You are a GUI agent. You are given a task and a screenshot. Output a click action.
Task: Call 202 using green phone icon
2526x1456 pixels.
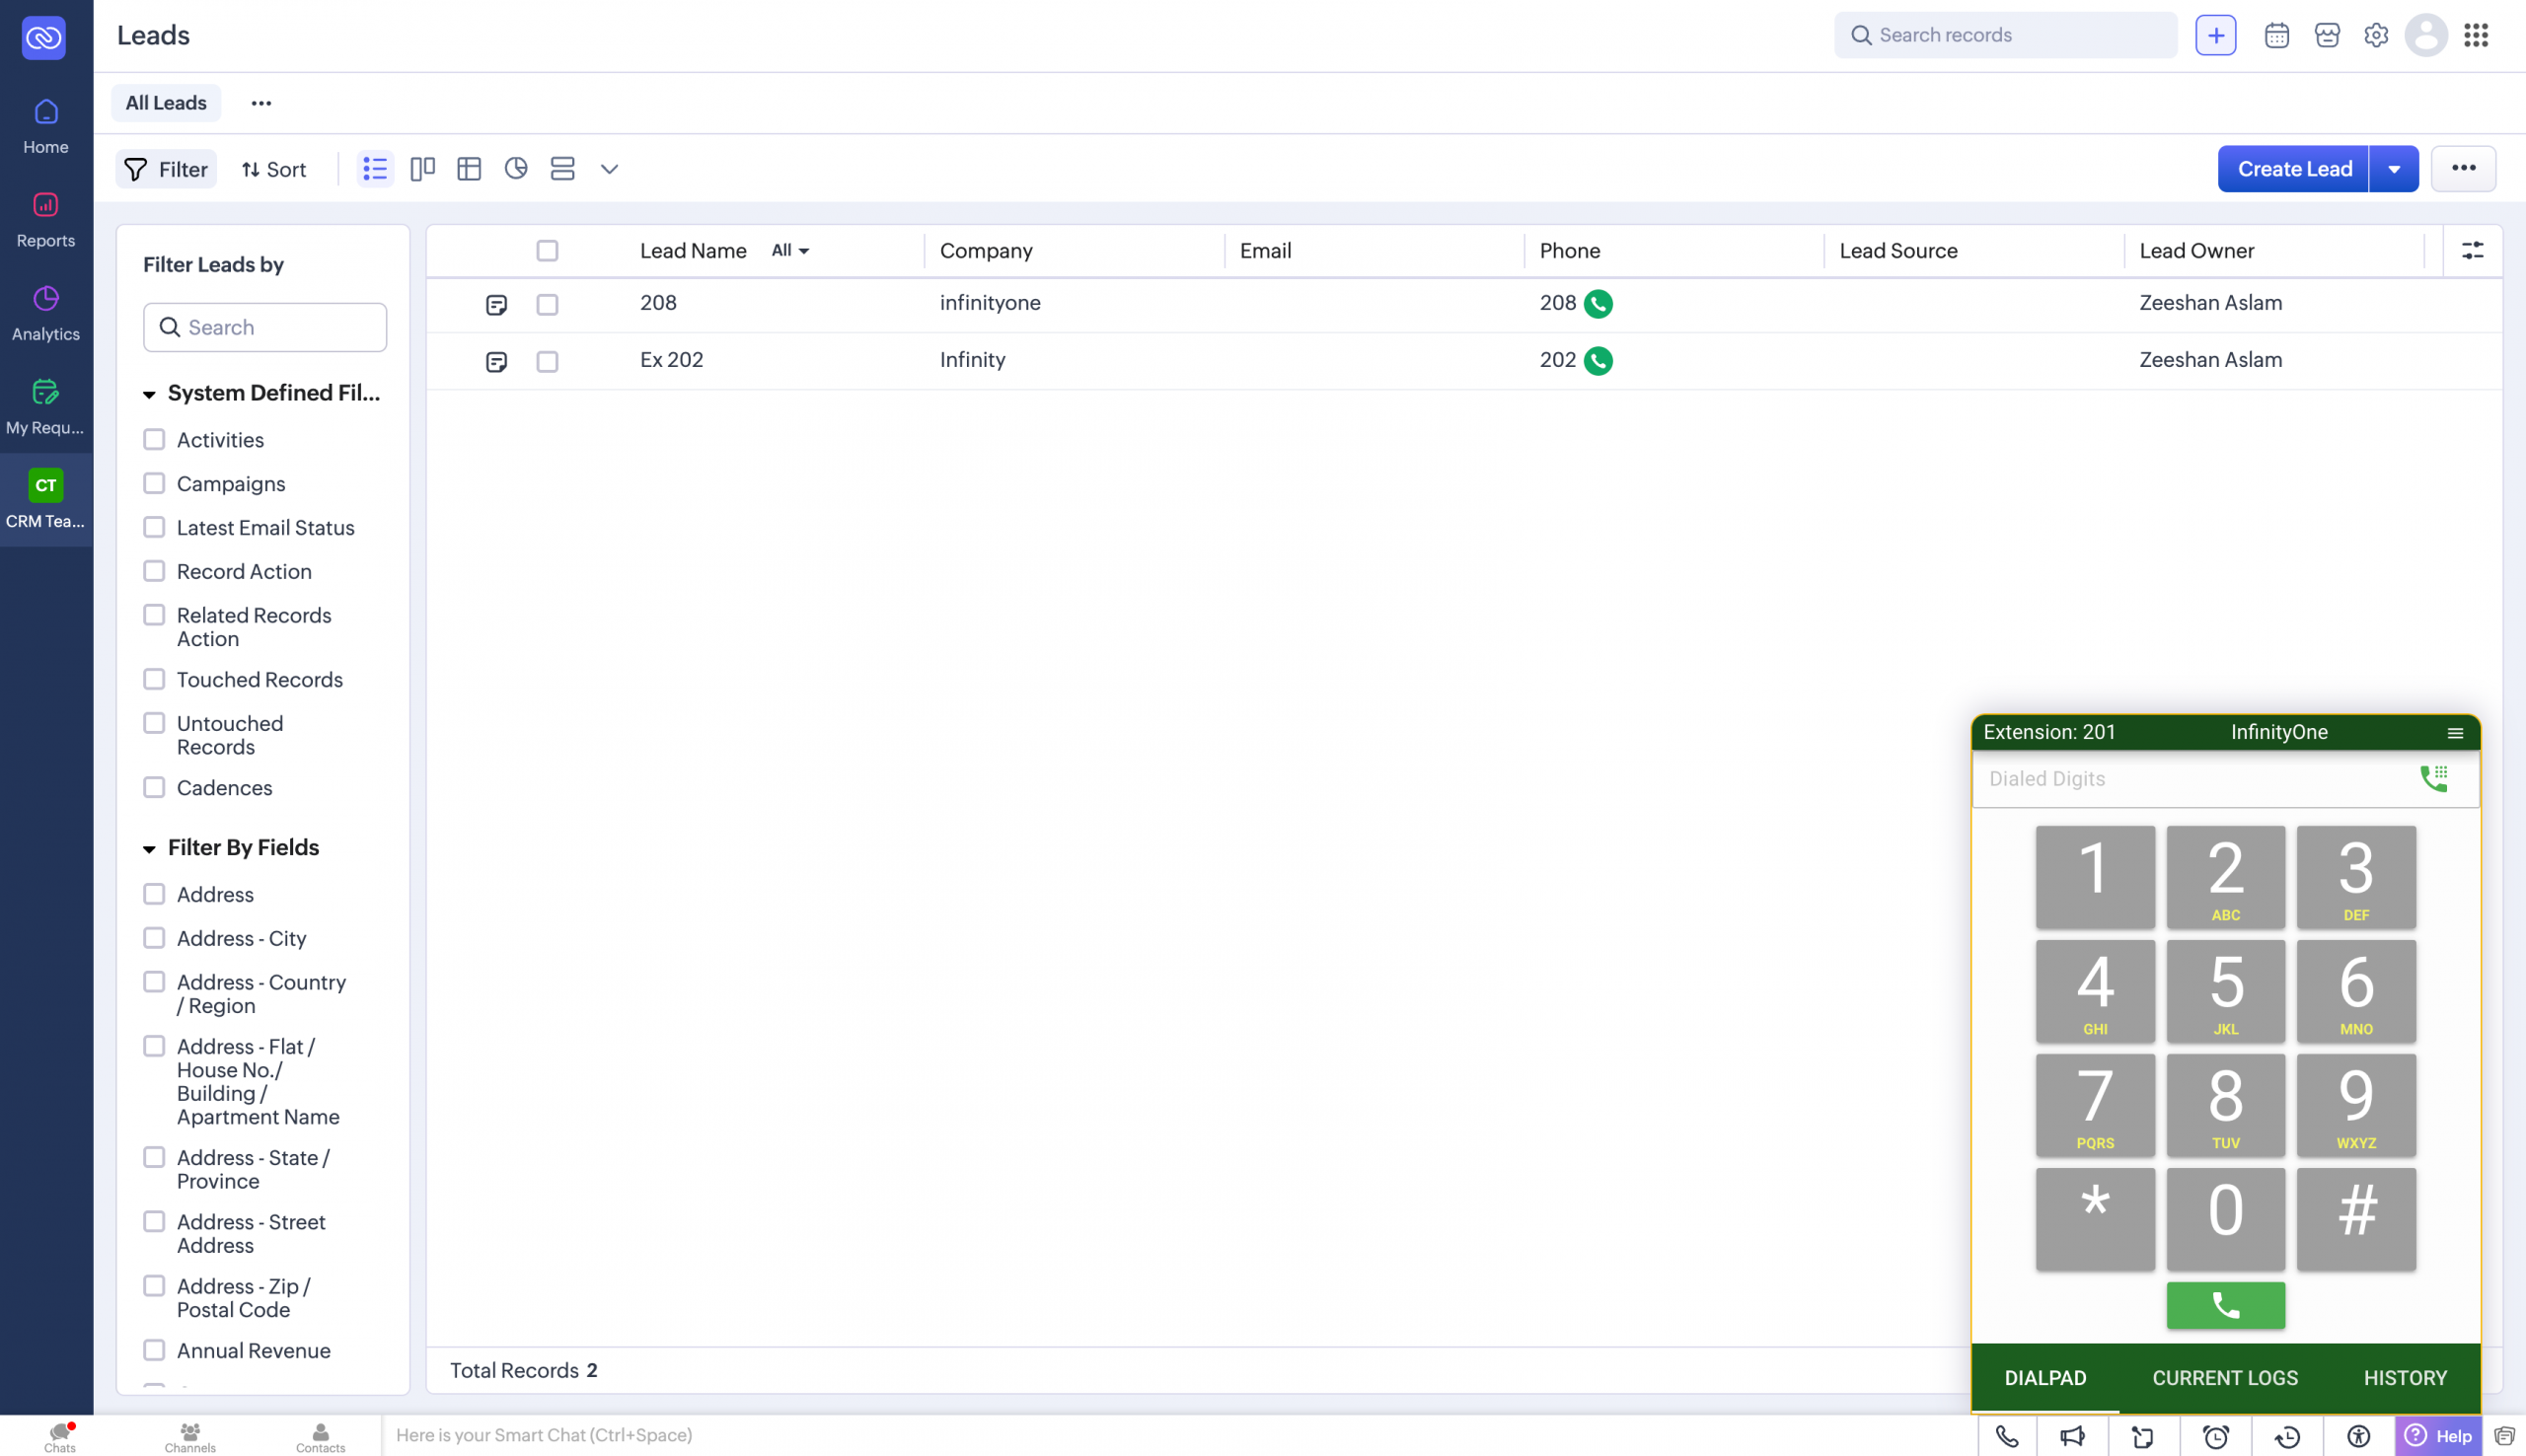pyautogui.click(x=1598, y=361)
